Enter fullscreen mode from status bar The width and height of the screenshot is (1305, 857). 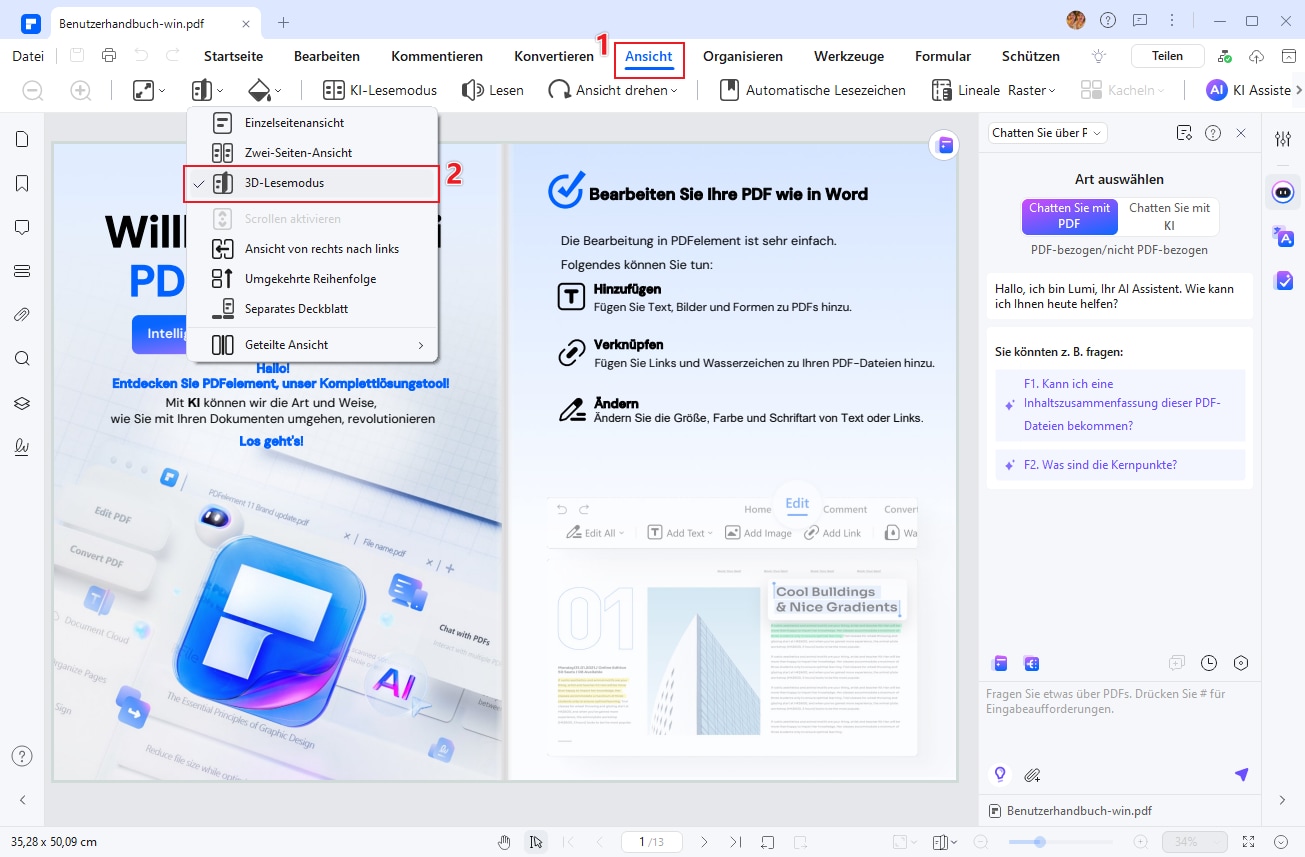click(1248, 842)
